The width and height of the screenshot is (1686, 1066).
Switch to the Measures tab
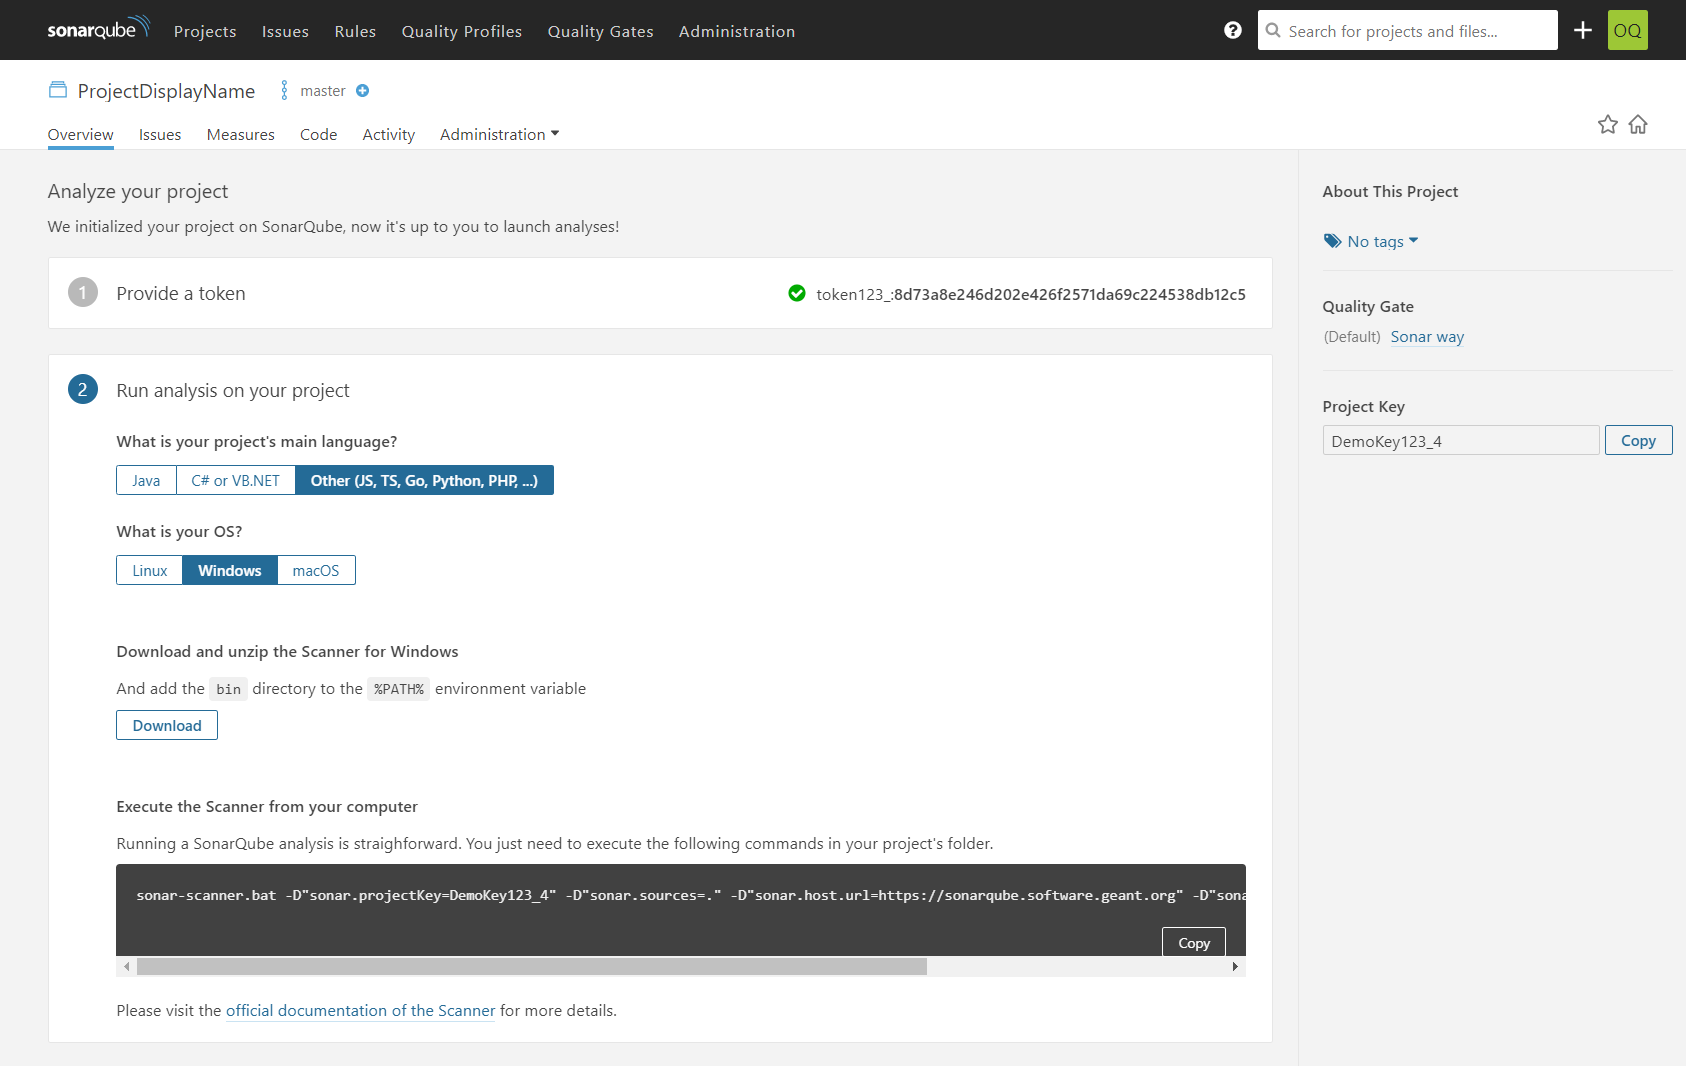[x=241, y=134]
